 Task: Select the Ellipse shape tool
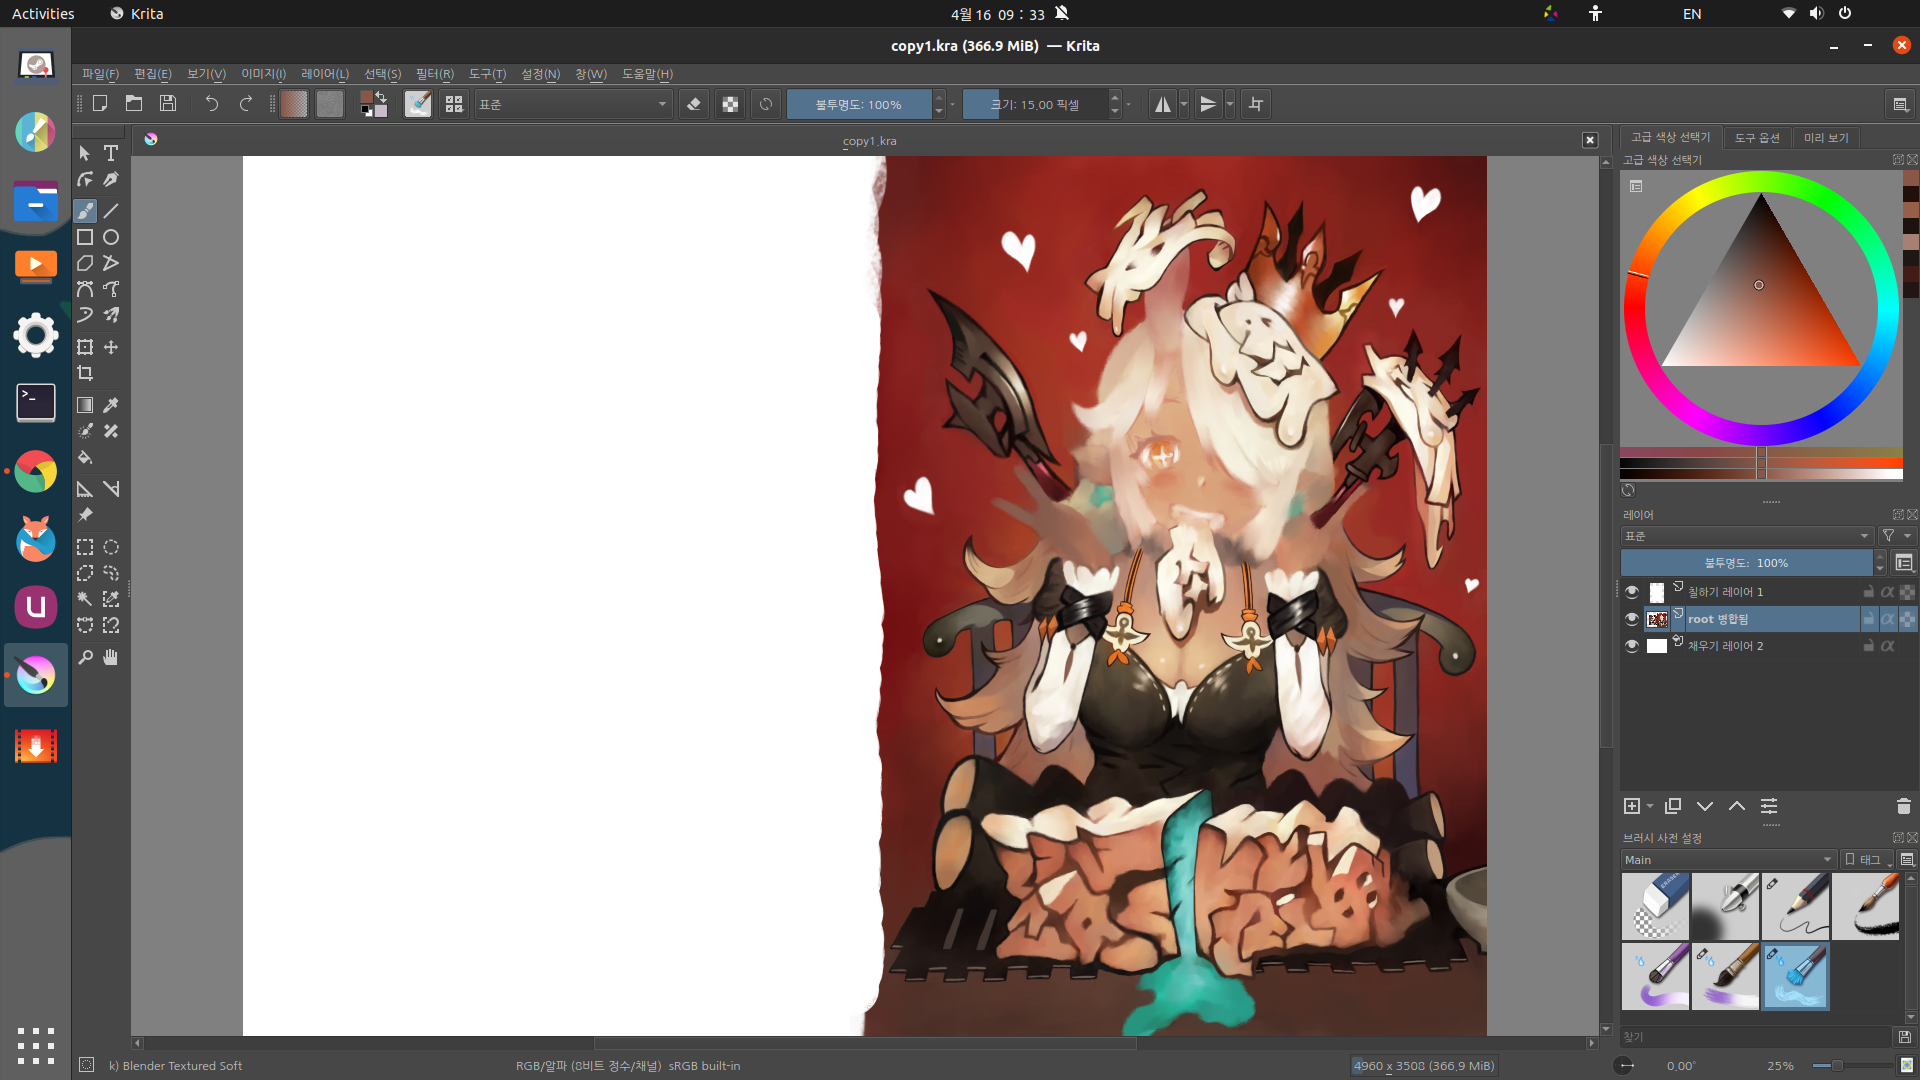pyautogui.click(x=111, y=237)
